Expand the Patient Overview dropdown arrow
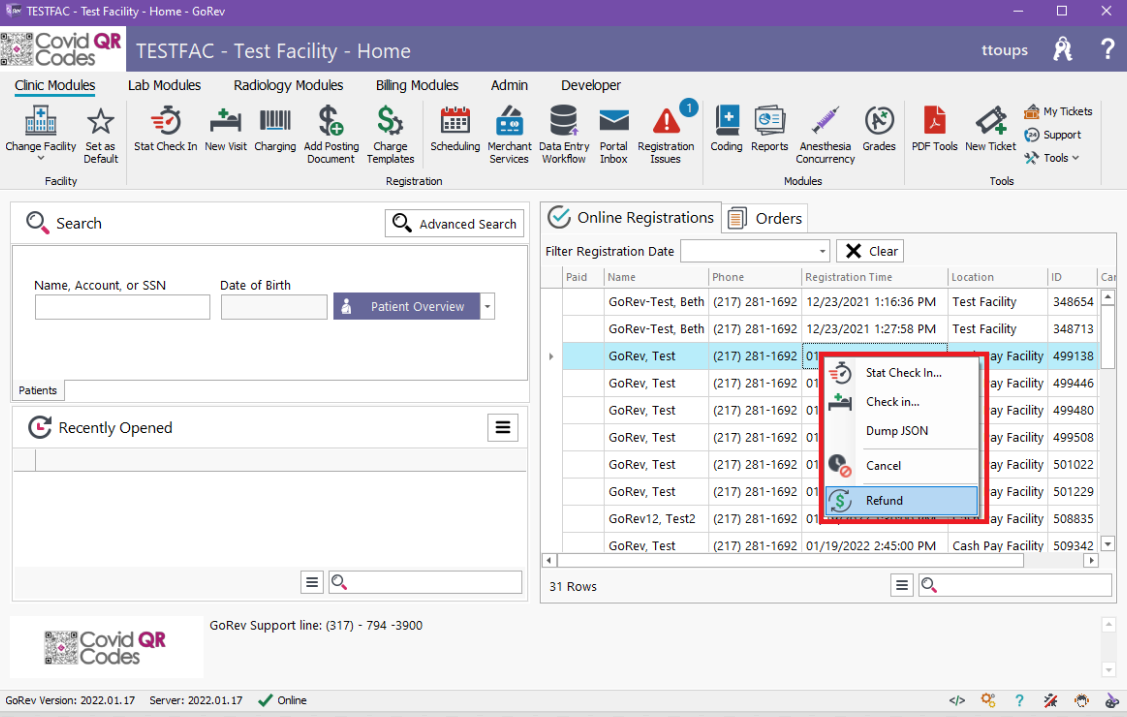The width and height of the screenshot is (1127, 717). [487, 307]
